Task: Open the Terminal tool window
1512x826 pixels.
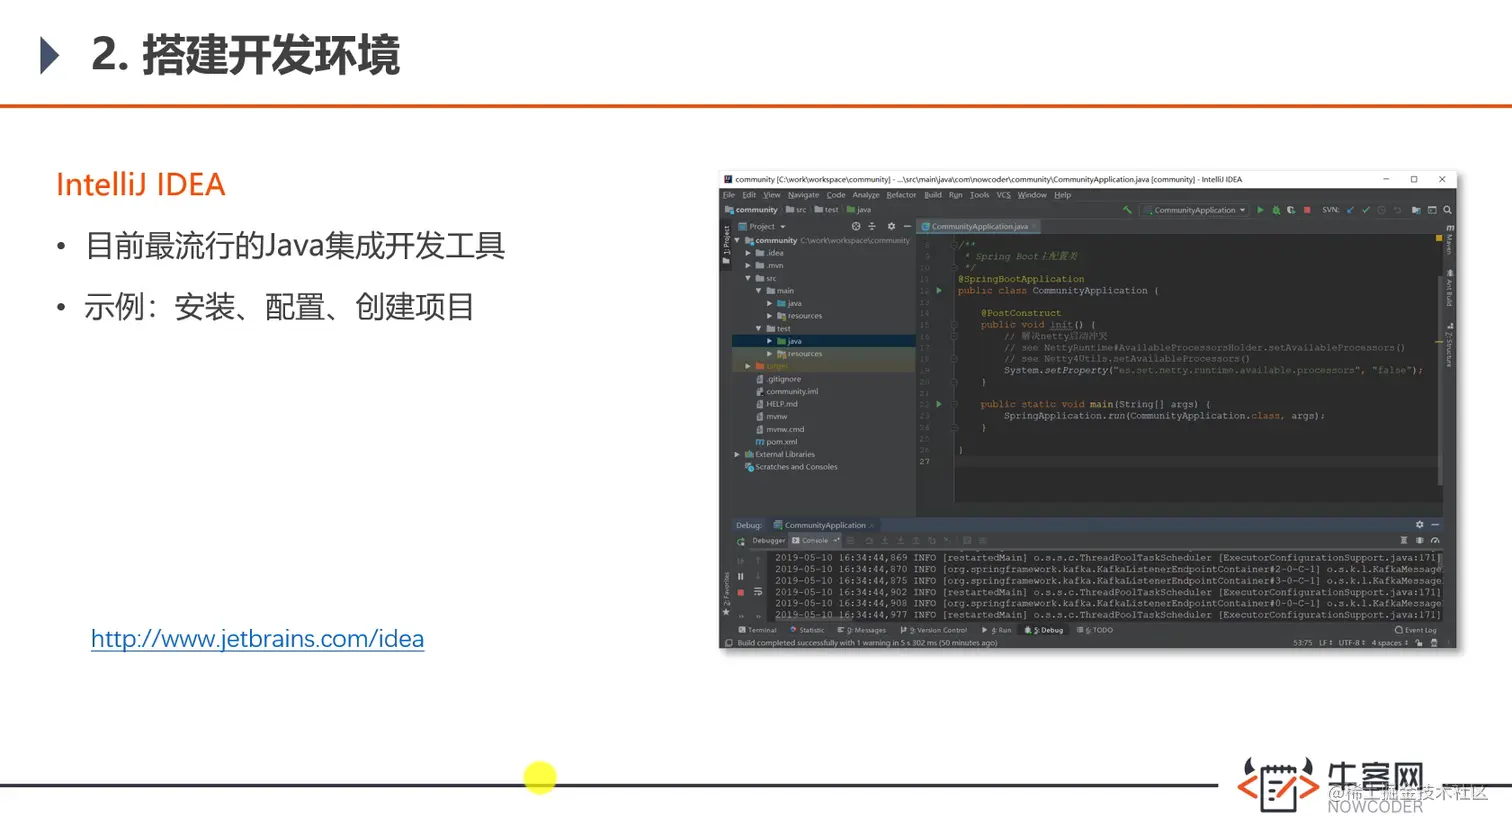Action: [x=757, y=630]
